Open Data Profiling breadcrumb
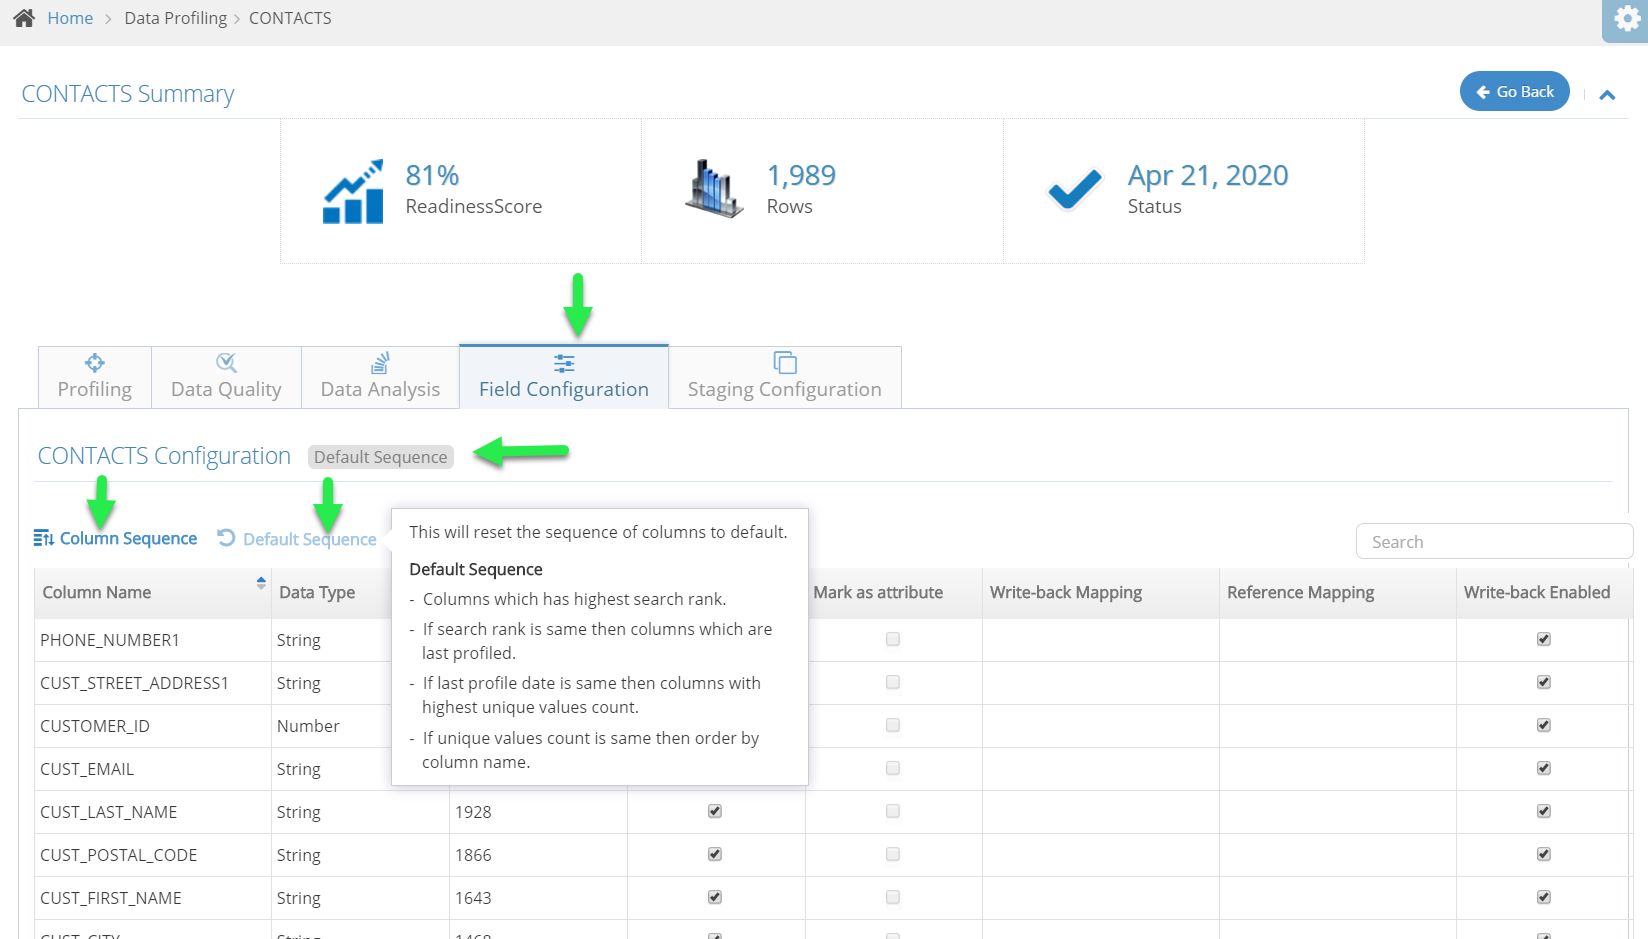This screenshot has width=1648, height=939. (176, 18)
